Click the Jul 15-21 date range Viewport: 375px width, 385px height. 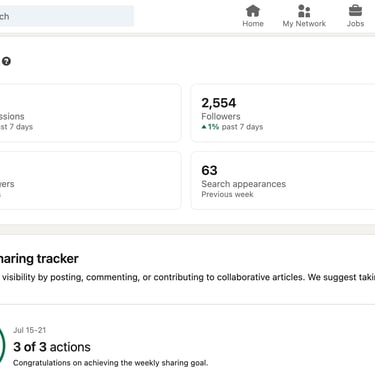(29, 330)
